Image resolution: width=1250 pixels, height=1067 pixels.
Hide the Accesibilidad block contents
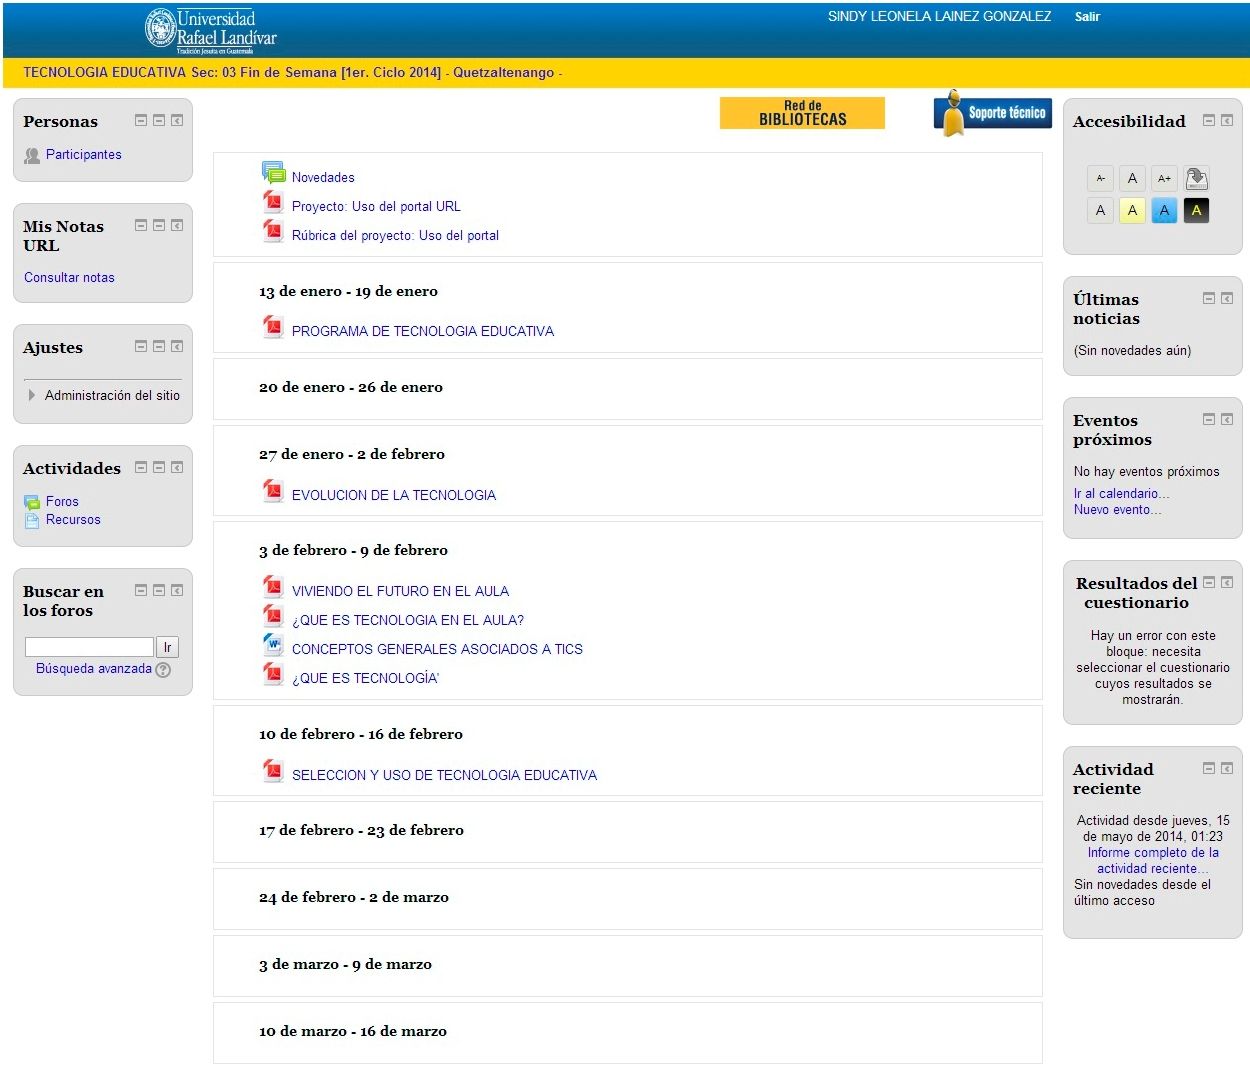click(1209, 121)
